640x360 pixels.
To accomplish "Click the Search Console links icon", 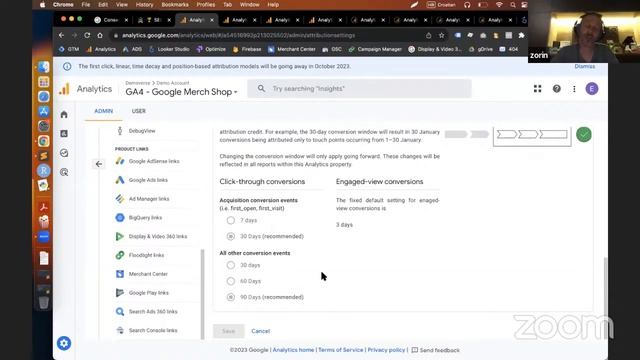I will 120,330.
